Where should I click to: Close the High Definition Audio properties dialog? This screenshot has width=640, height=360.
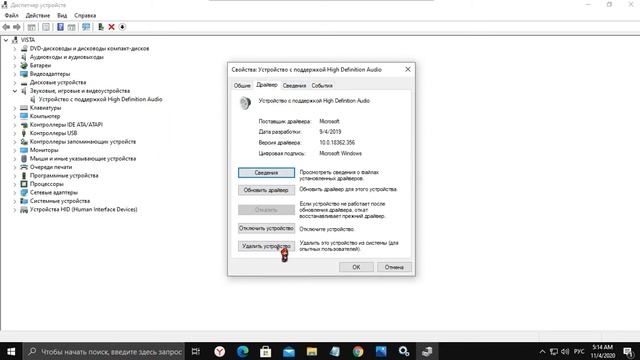(407, 69)
